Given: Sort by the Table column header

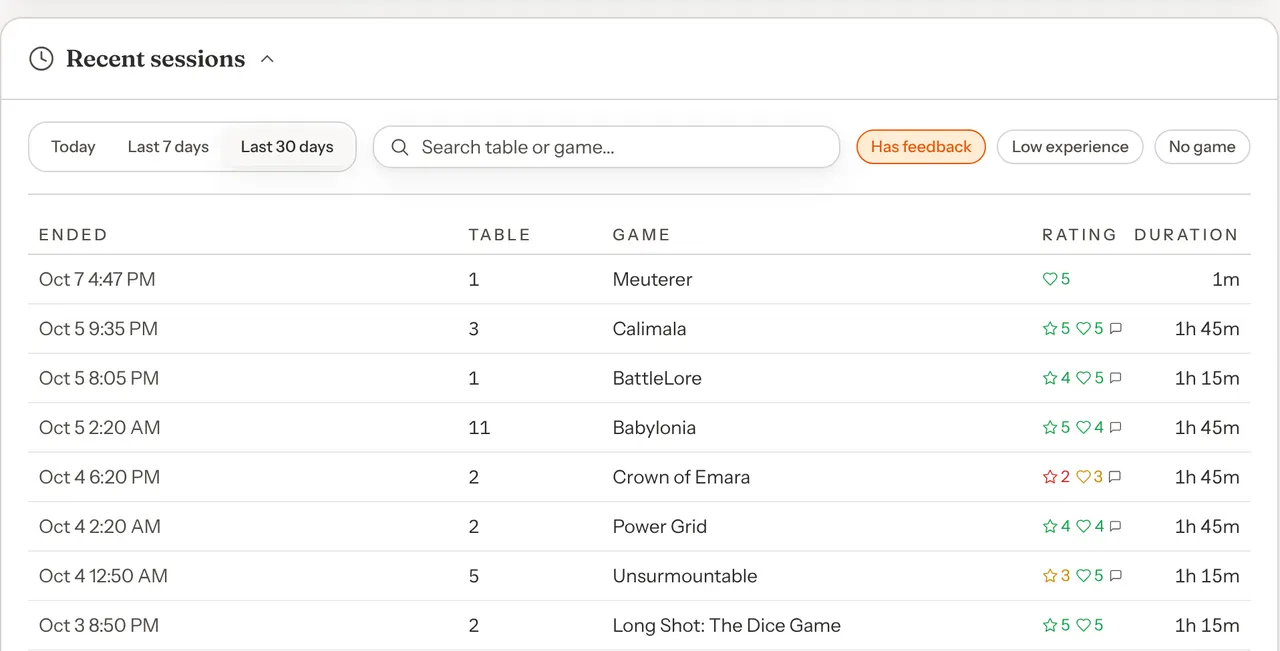Looking at the screenshot, I should pyautogui.click(x=499, y=235).
